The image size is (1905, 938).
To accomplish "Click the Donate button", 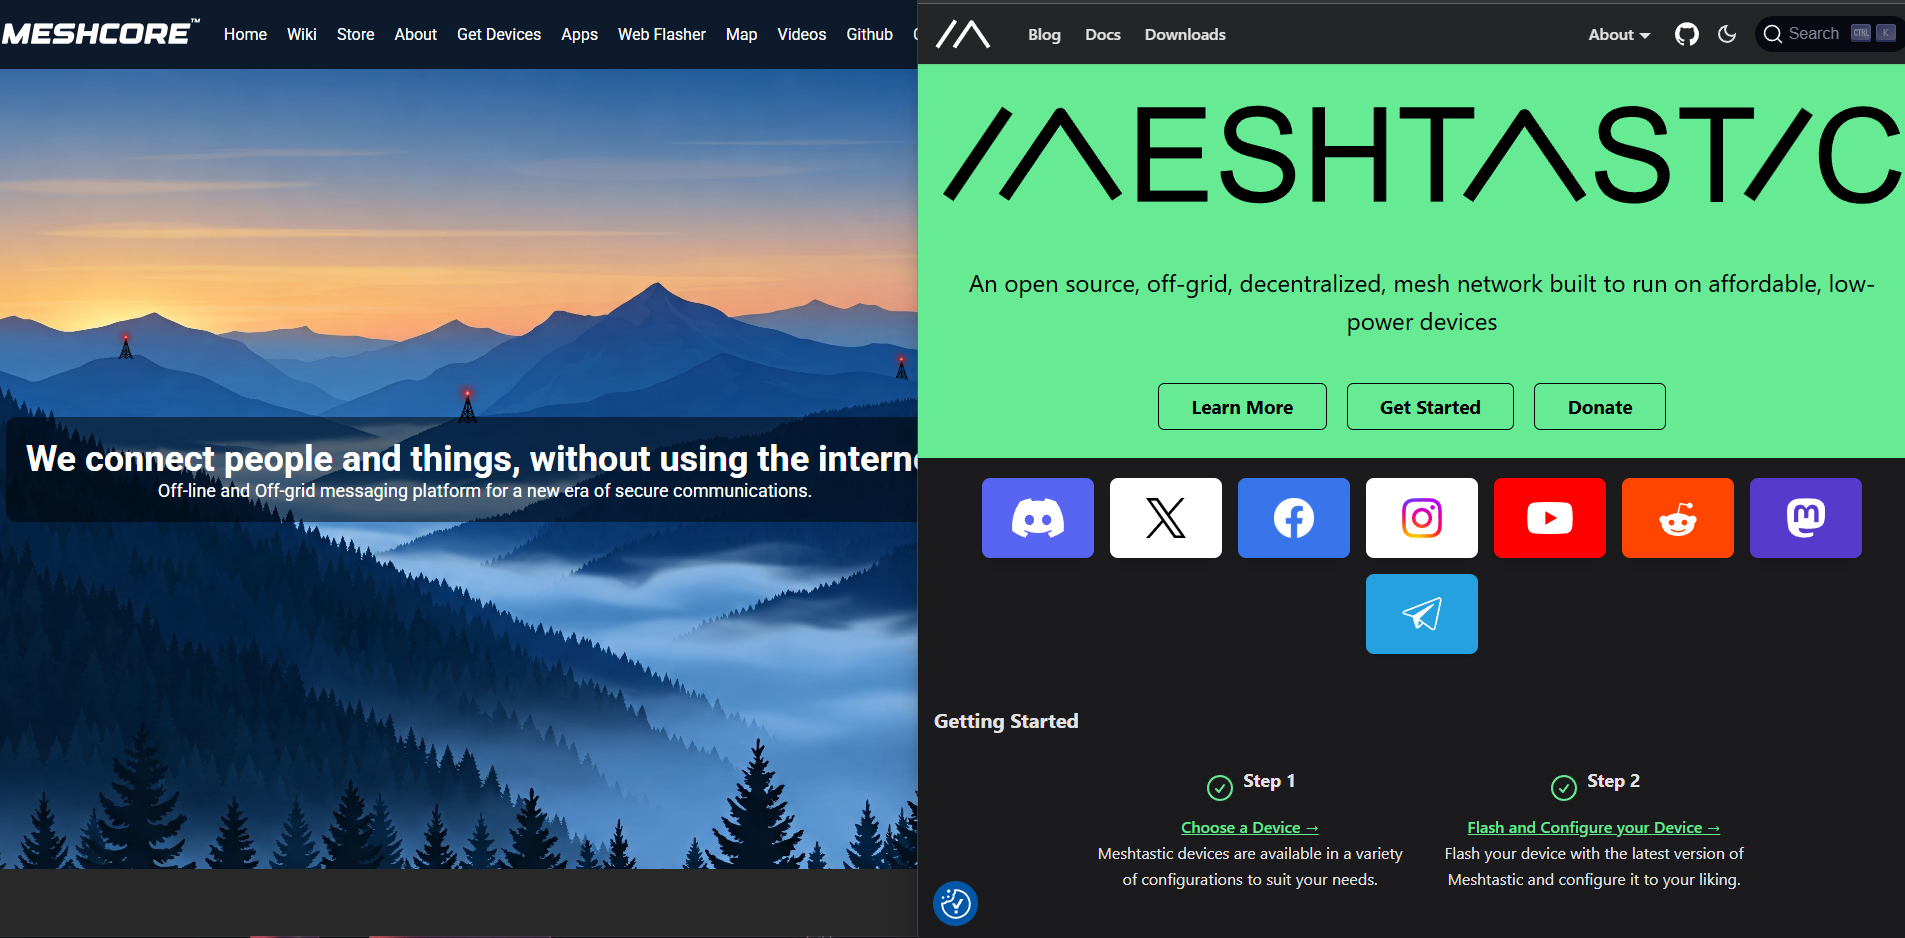I will tap(1600, 407).
